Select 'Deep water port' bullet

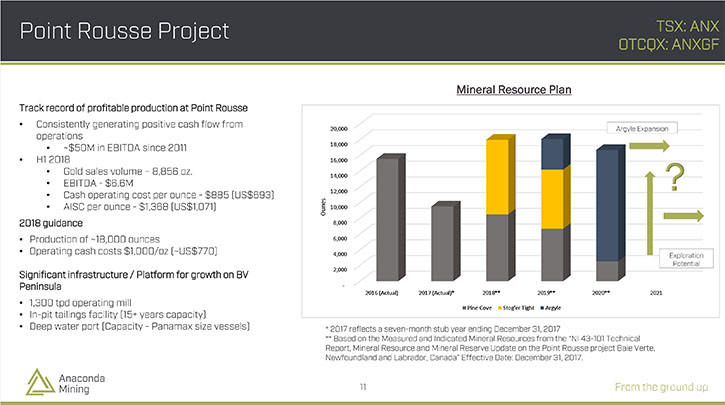[139, 326]
